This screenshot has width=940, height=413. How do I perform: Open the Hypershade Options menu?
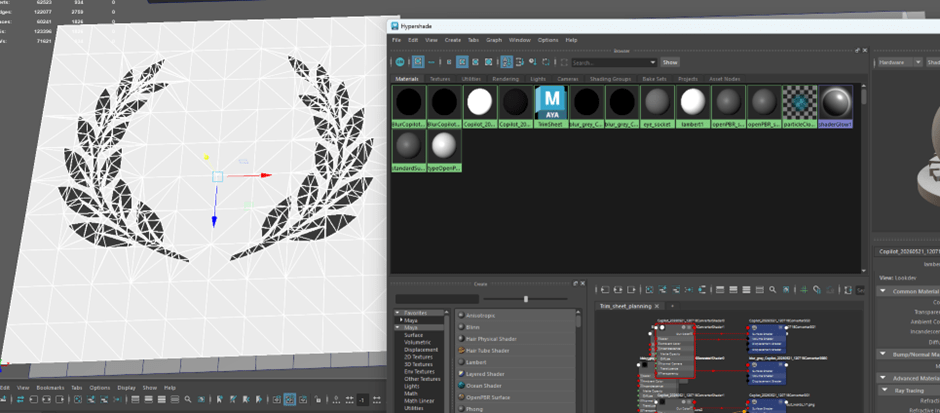coord(548,40)
